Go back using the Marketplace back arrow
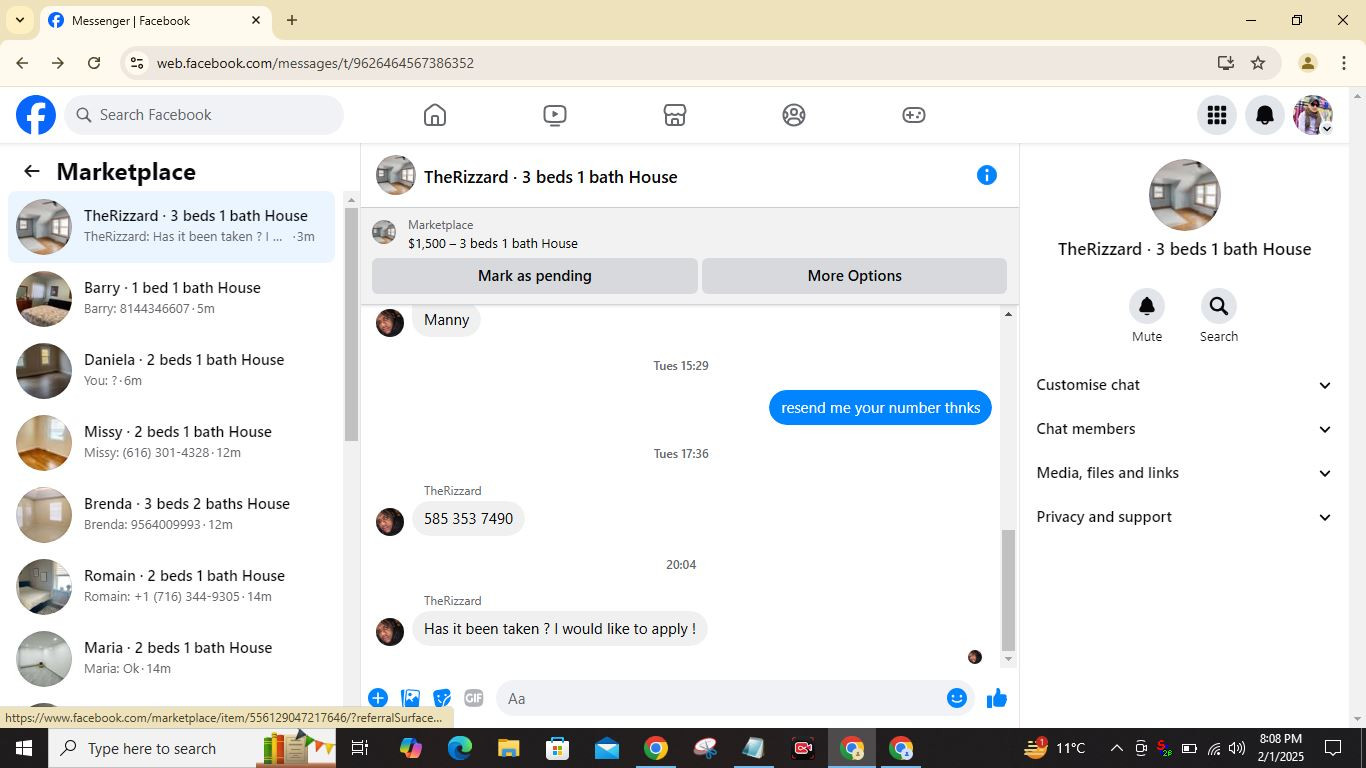 tap(32, 171)
